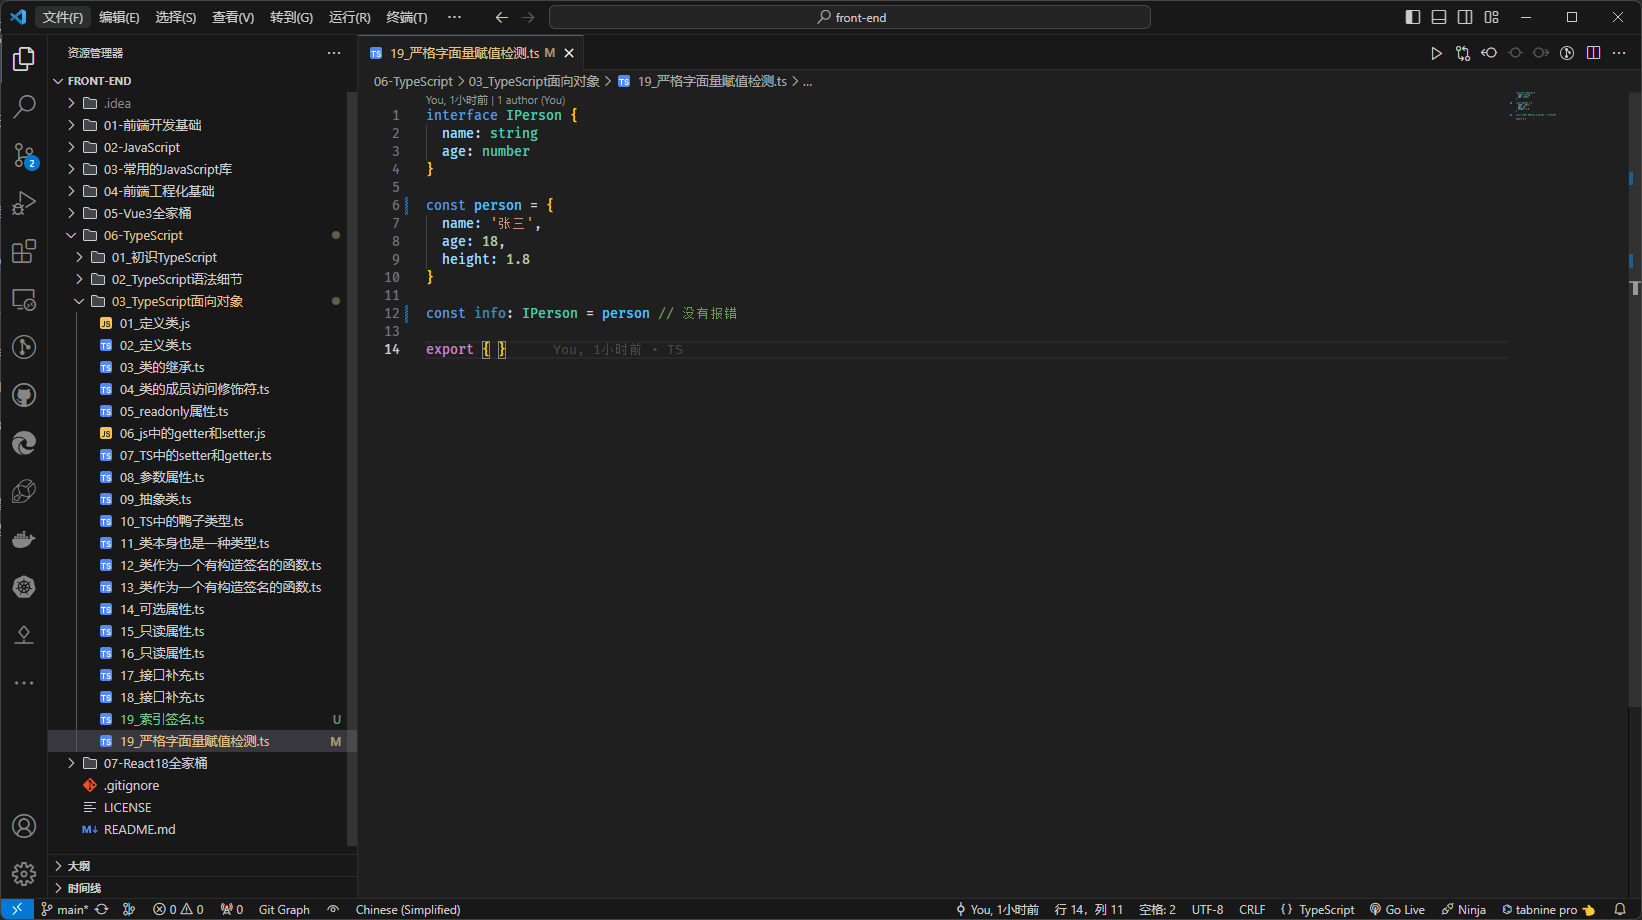Close the 19_严格字面量赋值检测.ts tab
This screenshot has height=920, width=1642.
(569, 53)
